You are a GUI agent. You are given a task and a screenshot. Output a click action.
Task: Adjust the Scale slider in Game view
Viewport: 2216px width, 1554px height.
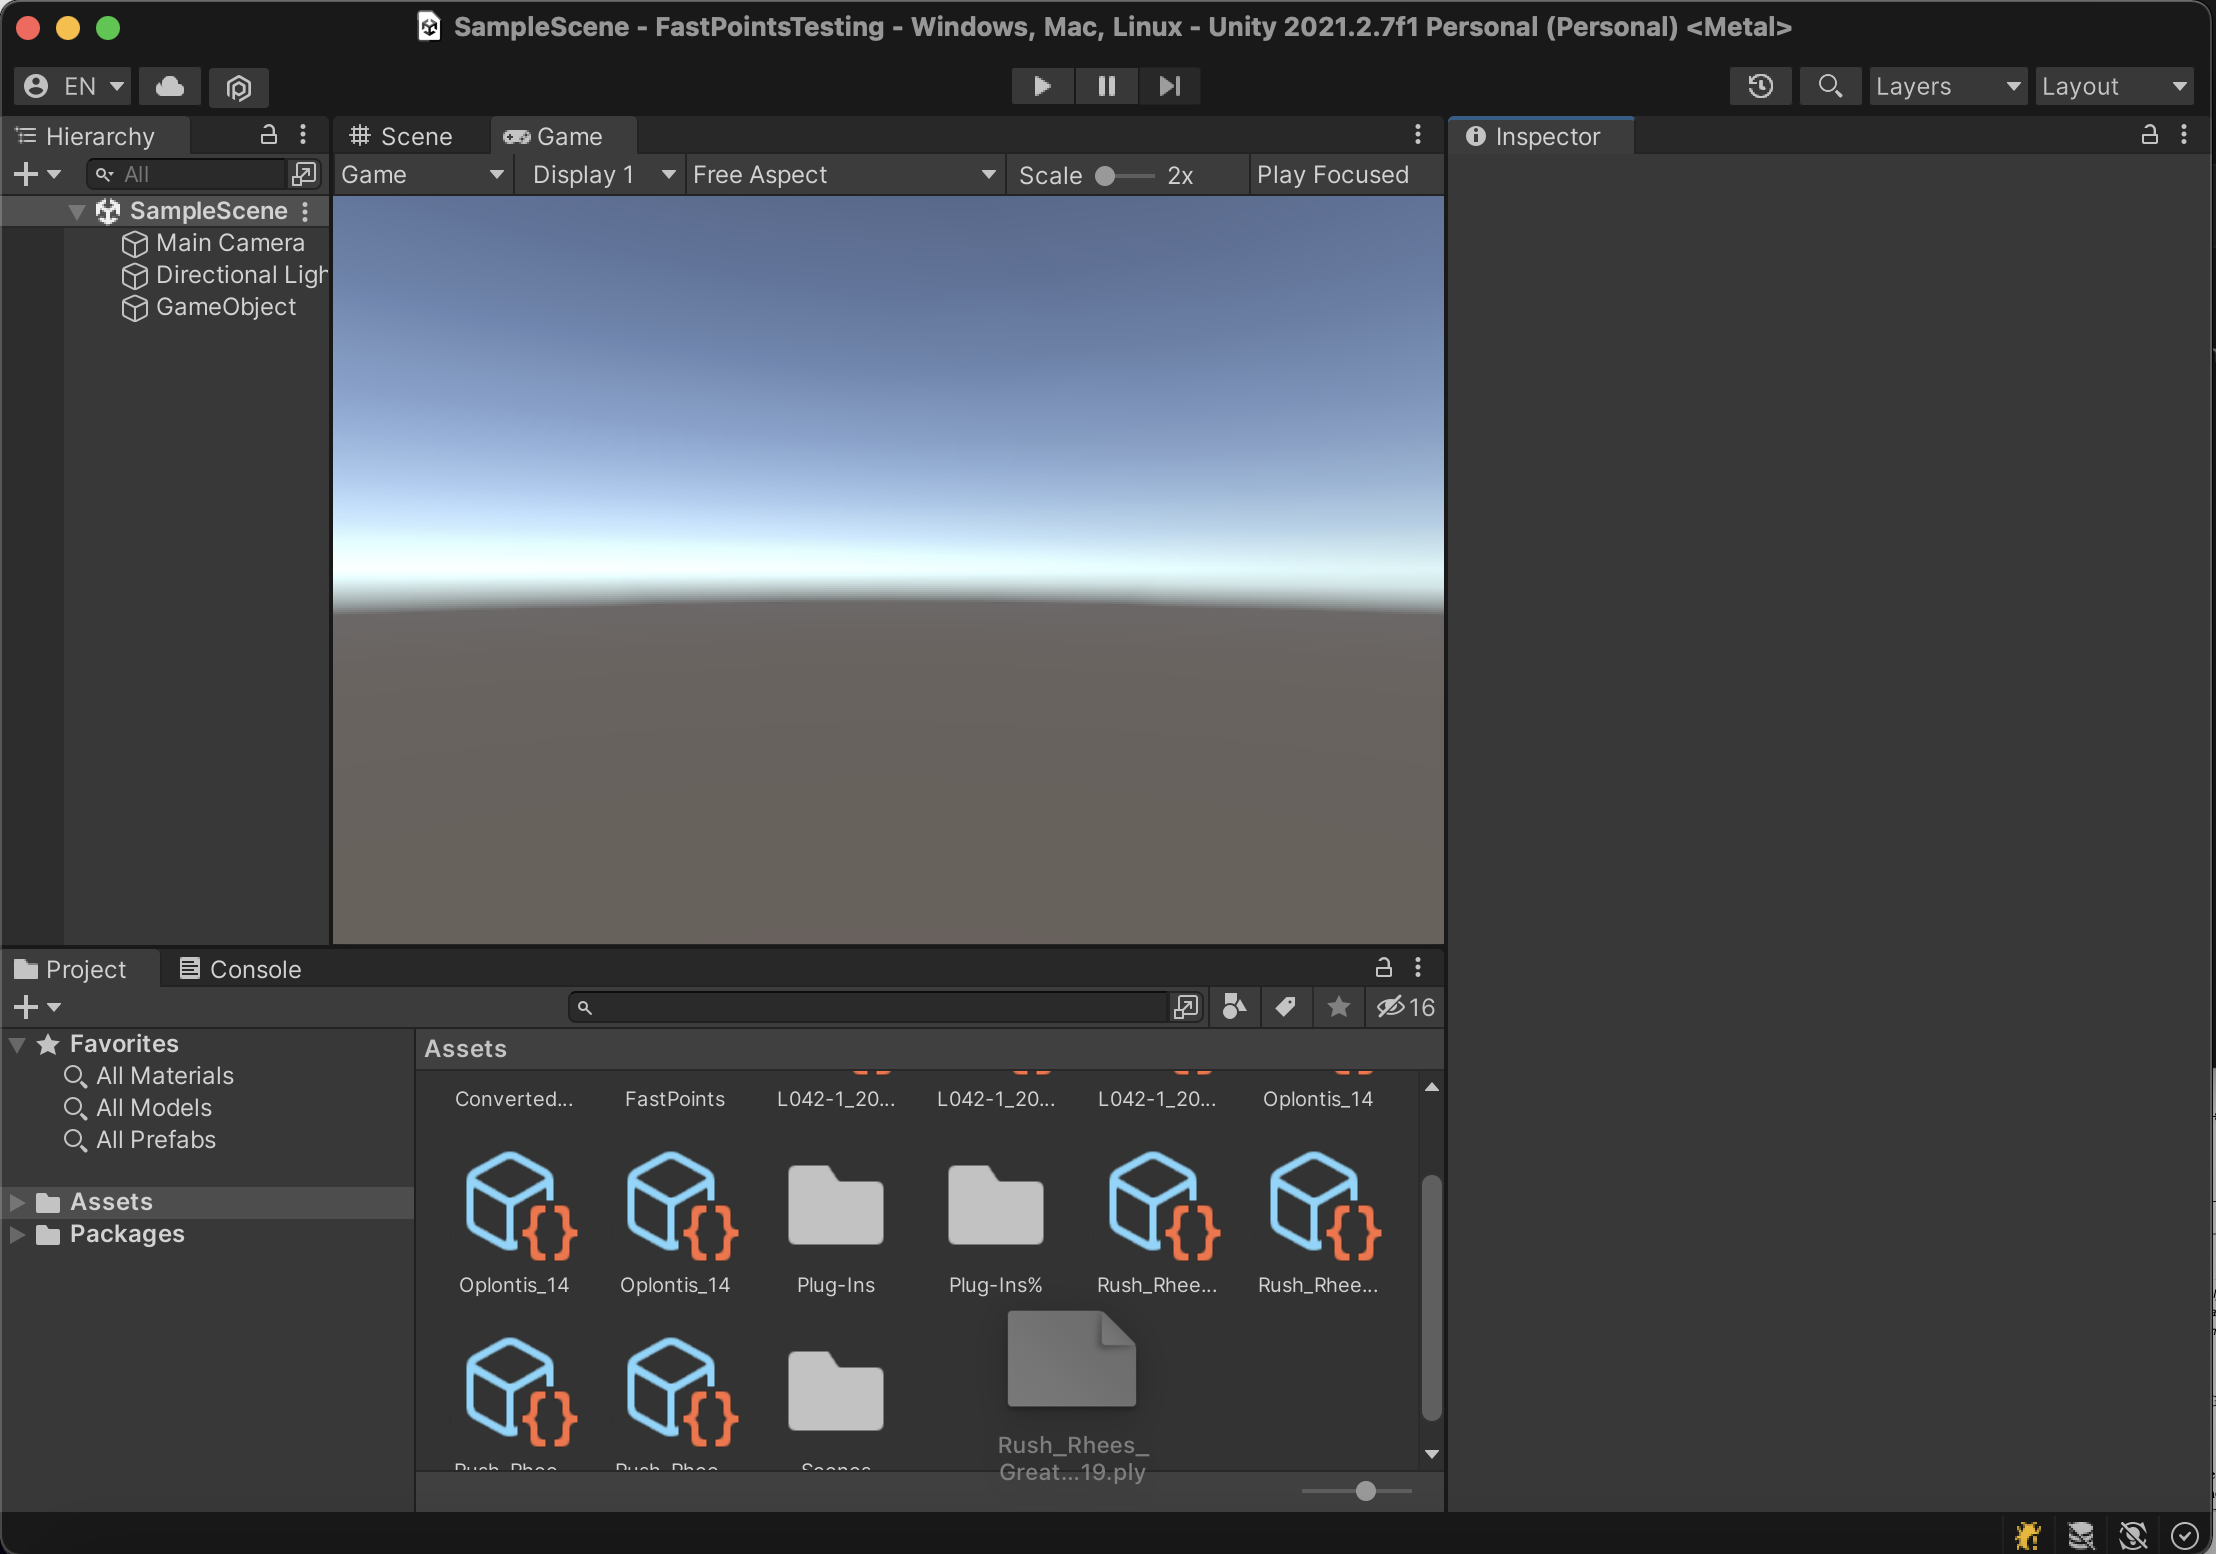(x=1125, y=176)
